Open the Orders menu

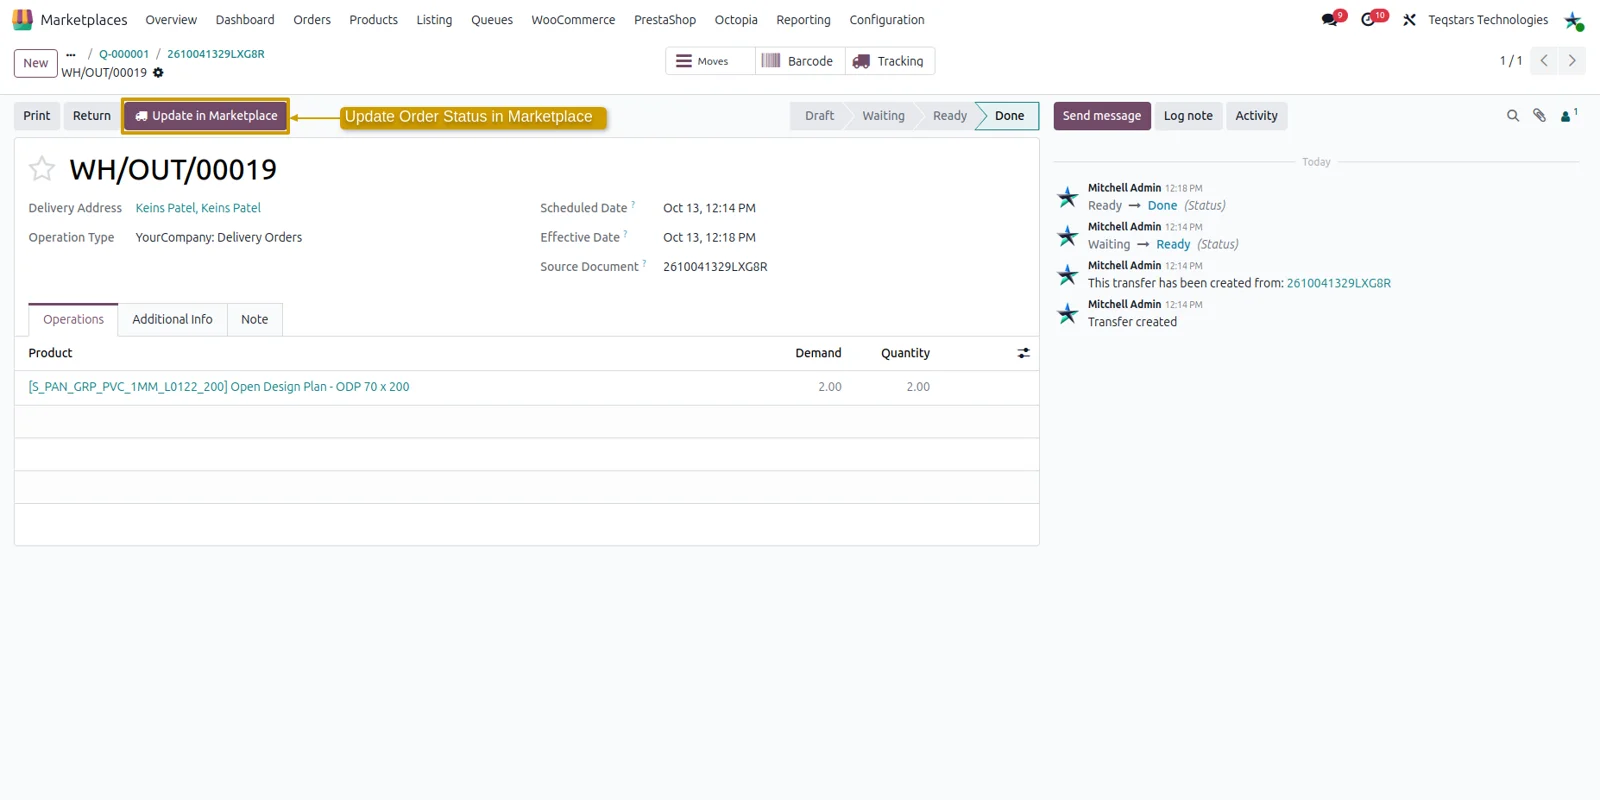[x=312, y=20]
